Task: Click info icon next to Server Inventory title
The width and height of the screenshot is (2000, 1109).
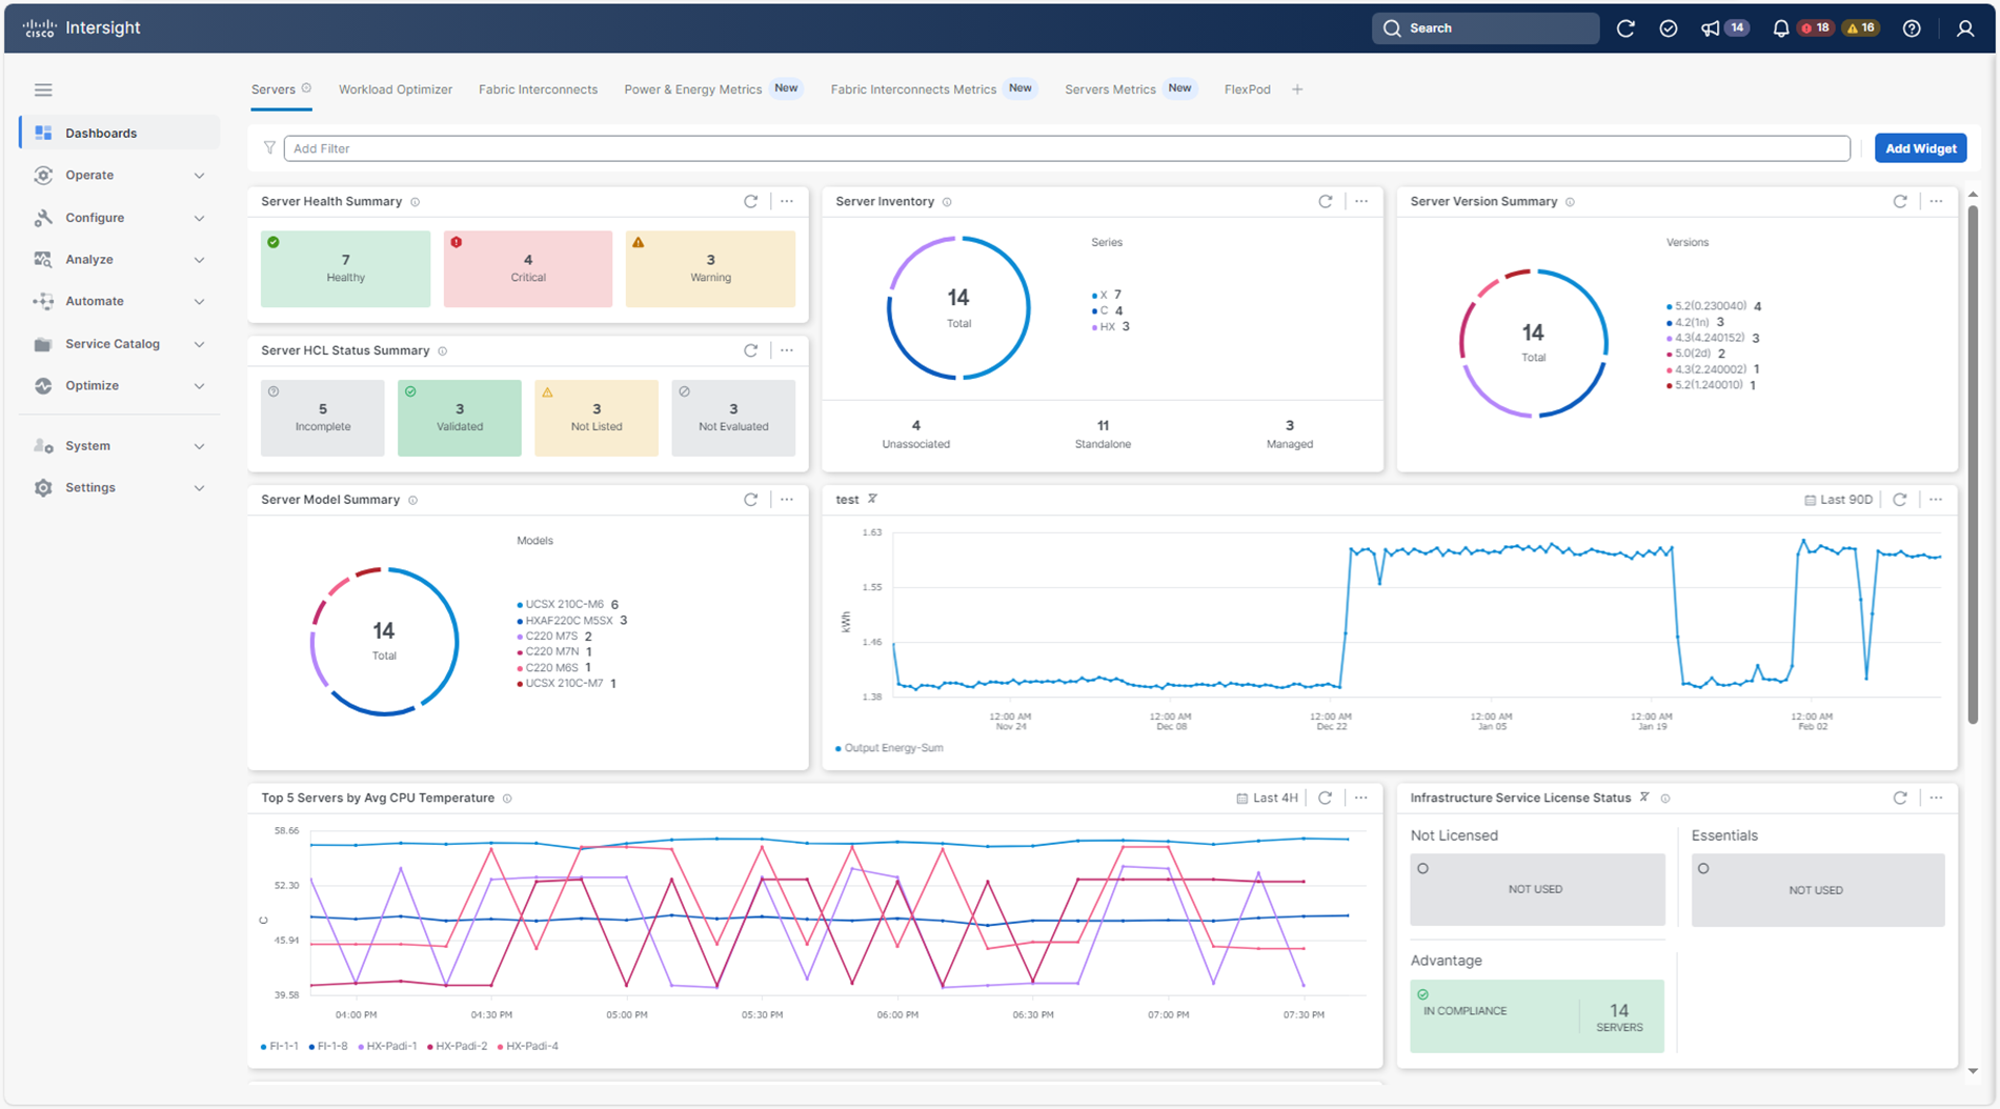Action: click(947, 202)
